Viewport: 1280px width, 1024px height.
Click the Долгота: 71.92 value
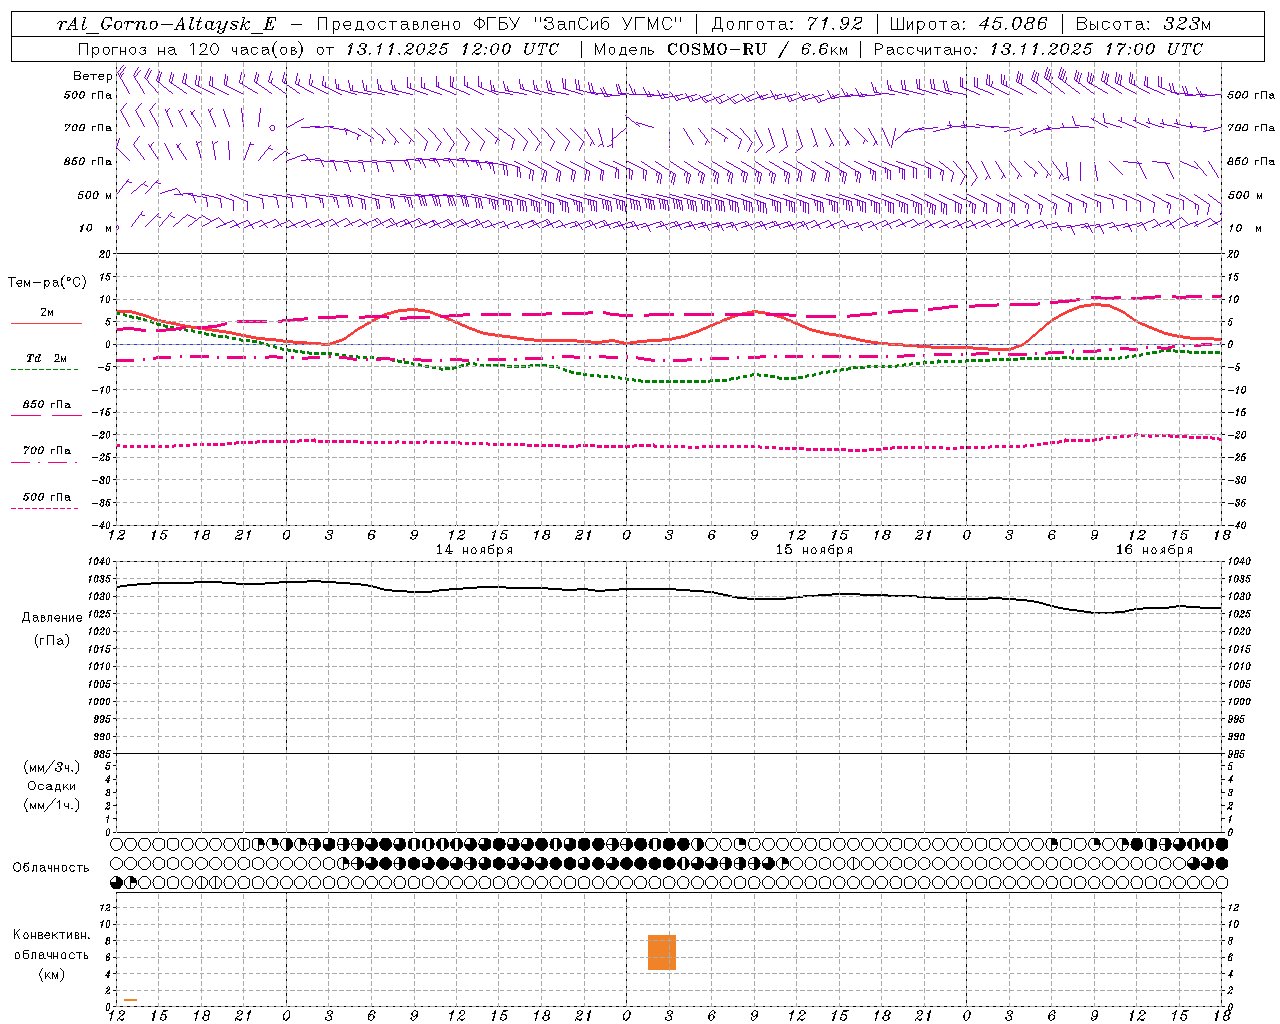tap(787, 24)
